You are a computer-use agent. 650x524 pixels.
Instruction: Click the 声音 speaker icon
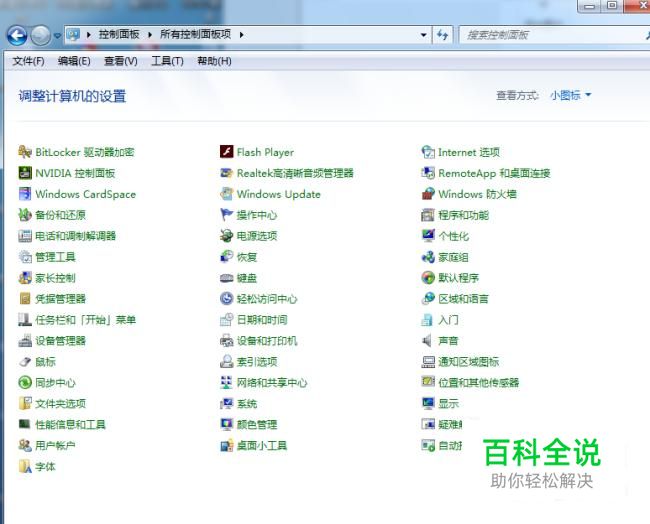(x=428, y=340)
